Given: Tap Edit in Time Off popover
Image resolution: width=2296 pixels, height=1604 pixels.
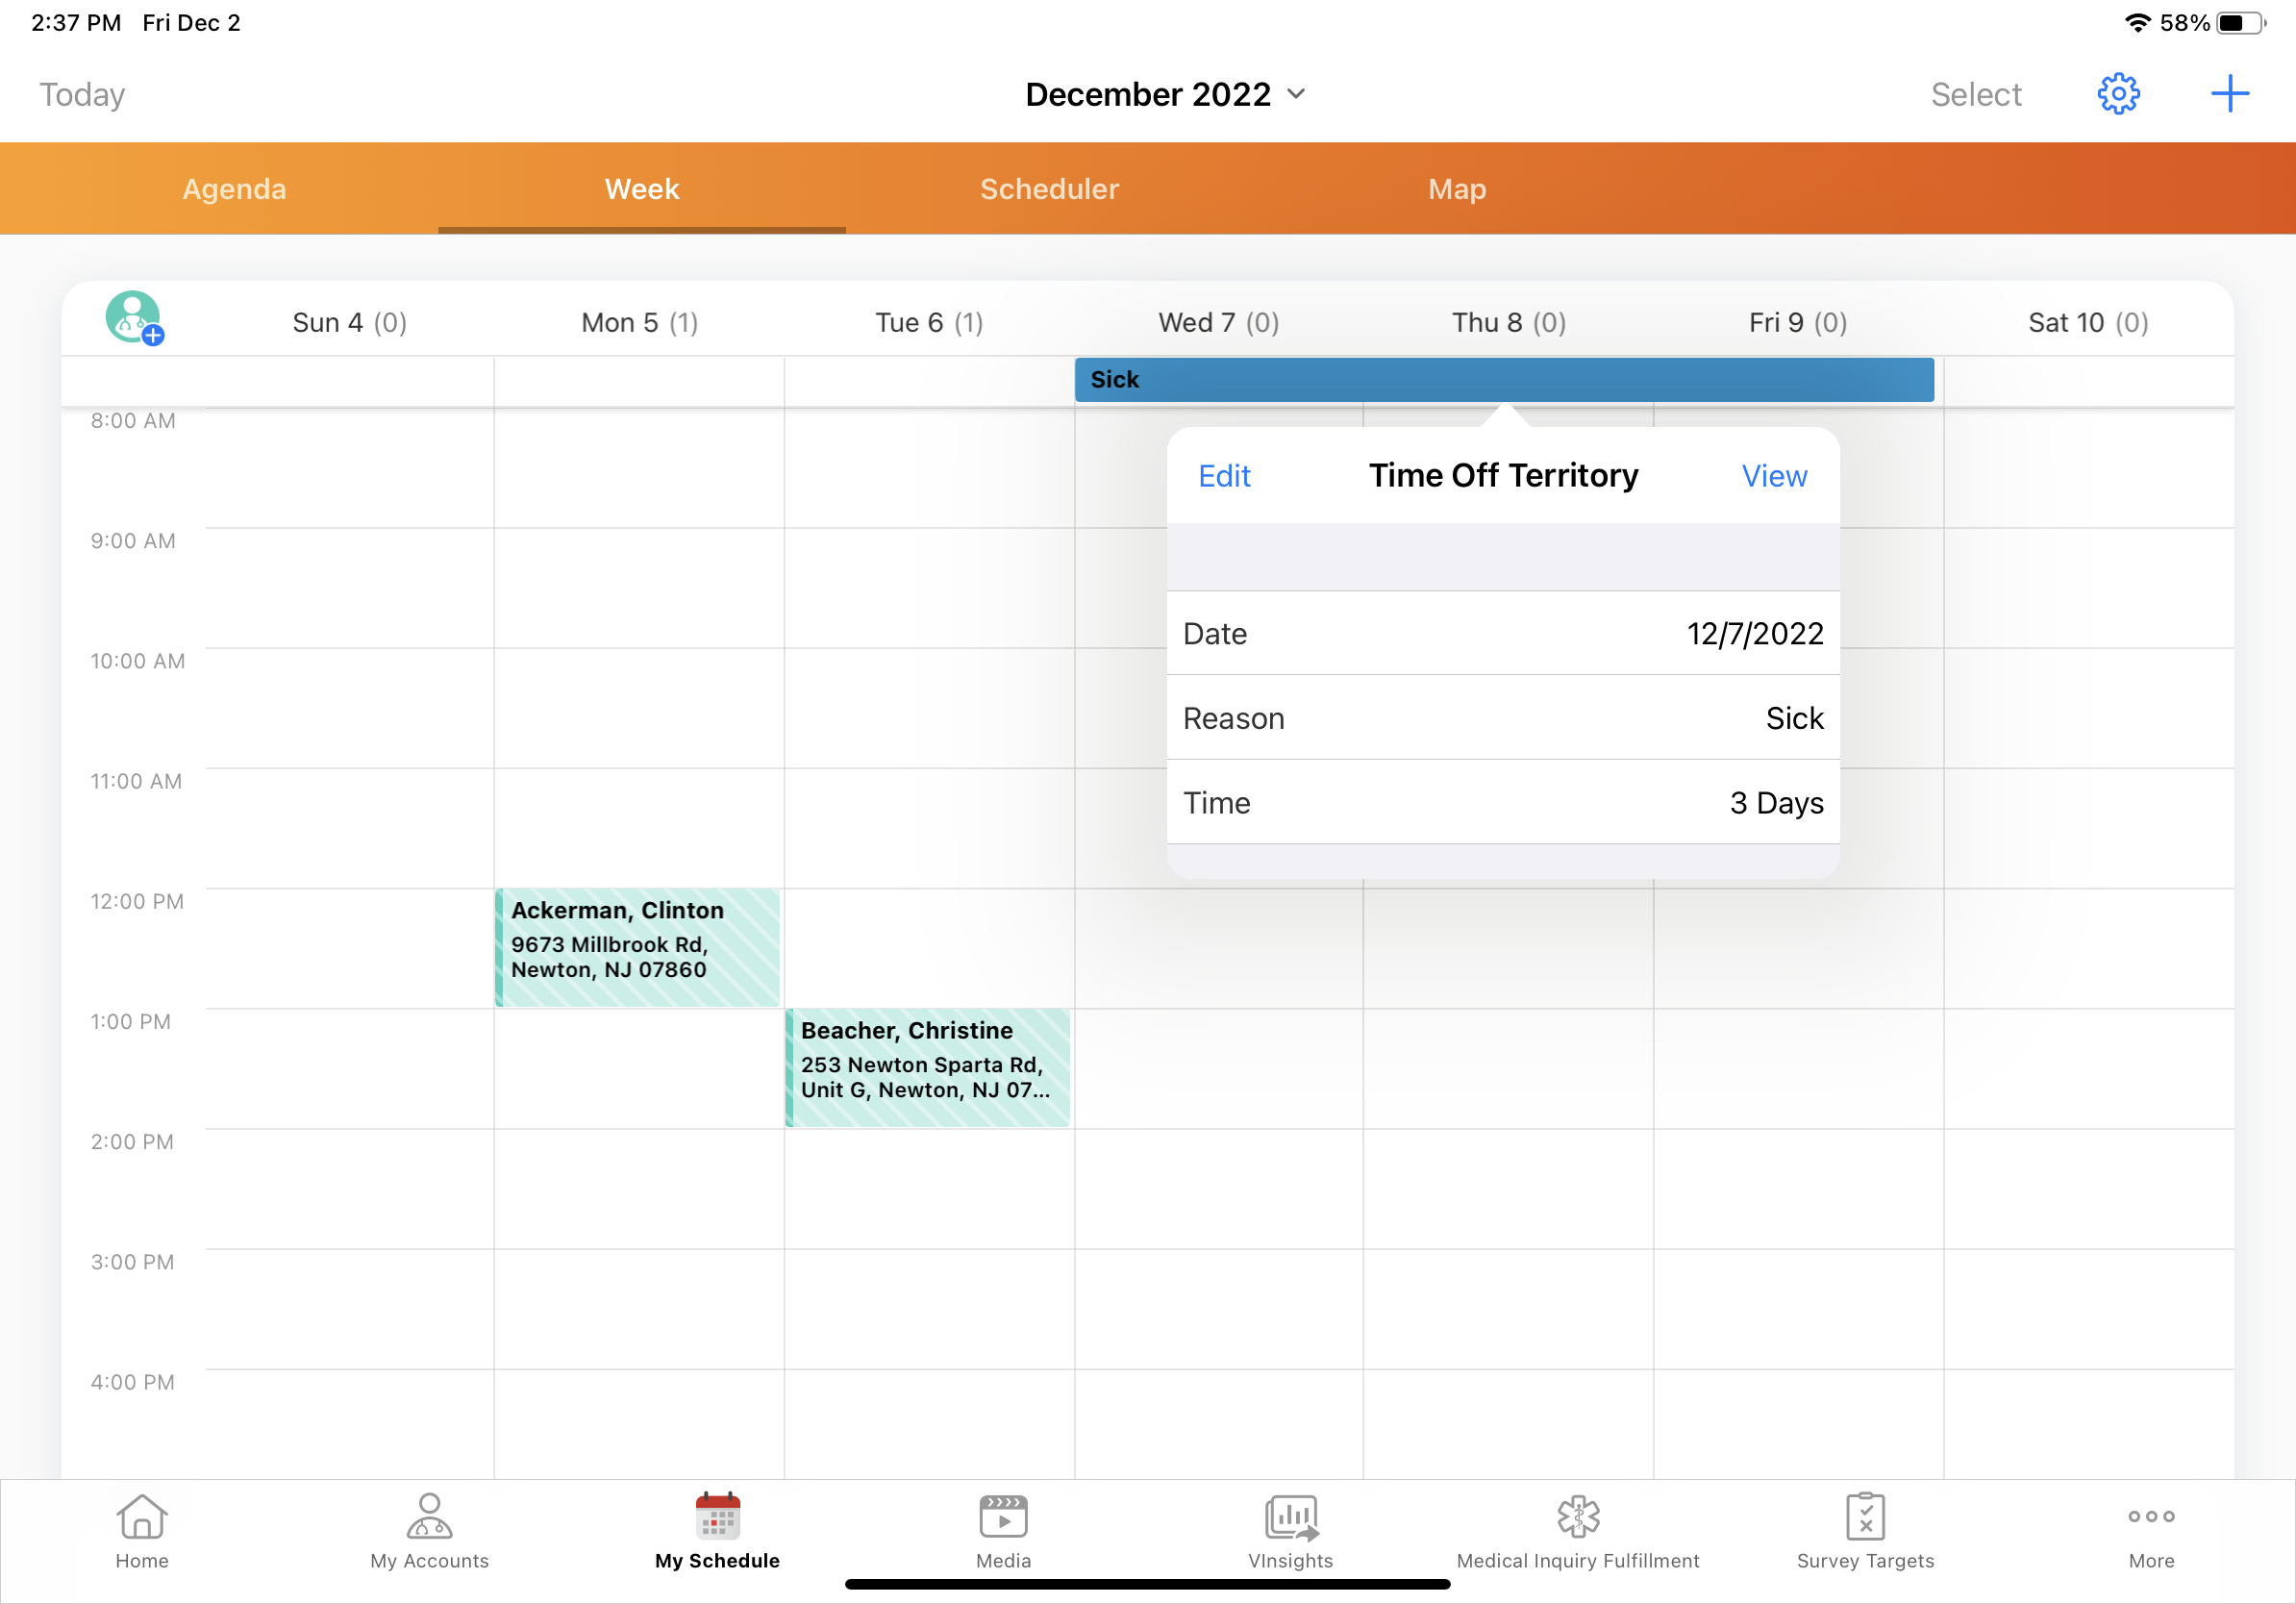Looking at the screenshot, I should click(1224, 476).
